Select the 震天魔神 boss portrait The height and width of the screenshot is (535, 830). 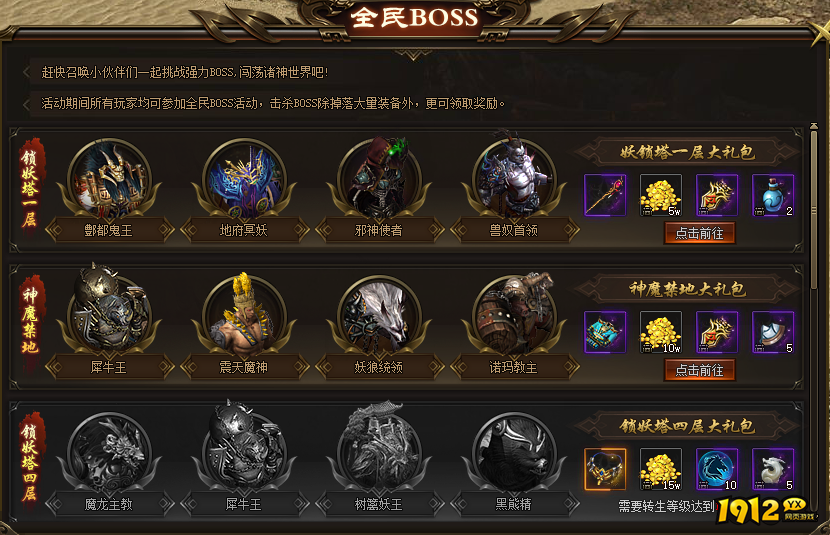click(x=244, y=316)
